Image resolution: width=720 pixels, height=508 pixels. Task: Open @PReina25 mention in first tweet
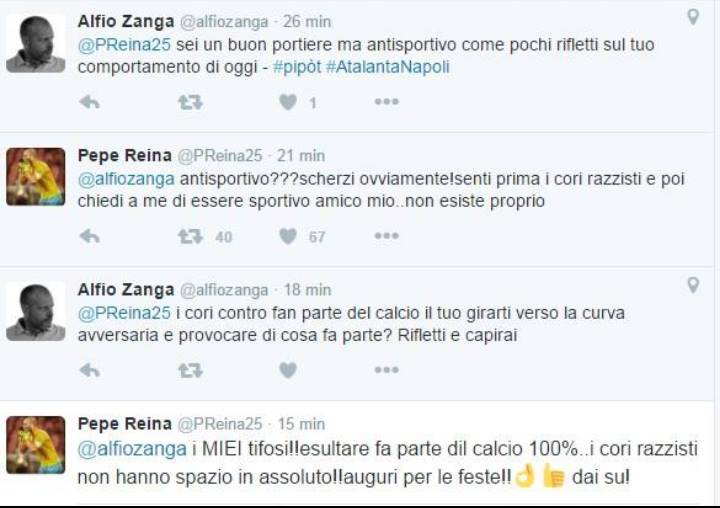pos(124,45)
